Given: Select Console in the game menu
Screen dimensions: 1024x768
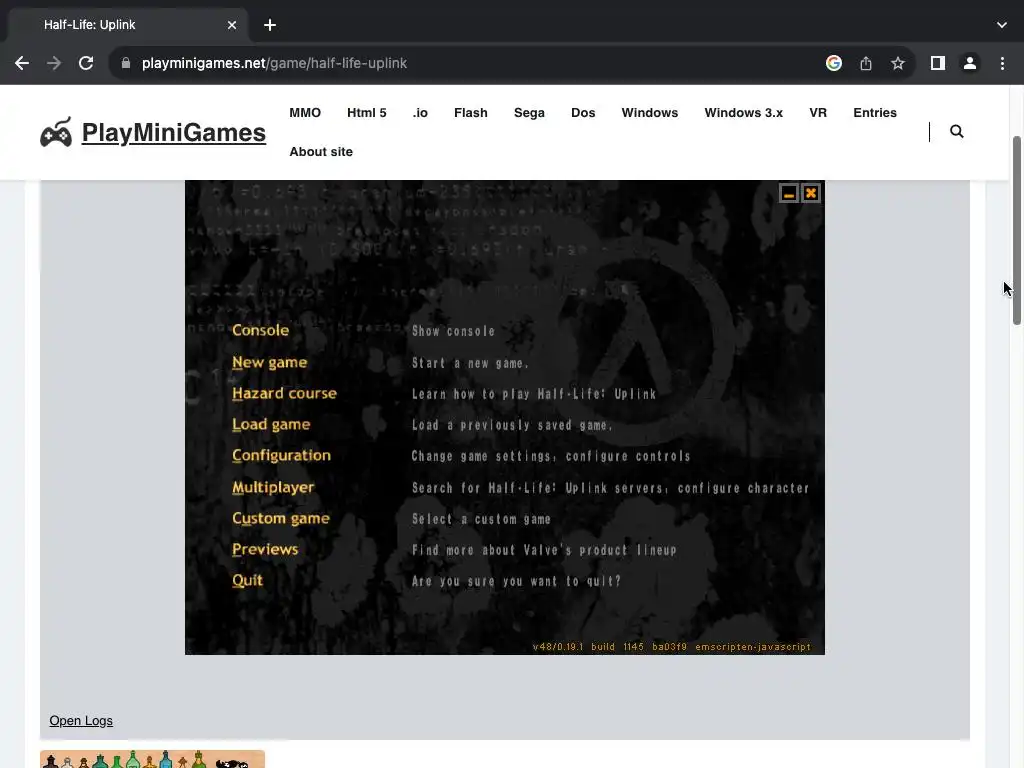Looking at the screenshot, I should pos(261,330).
